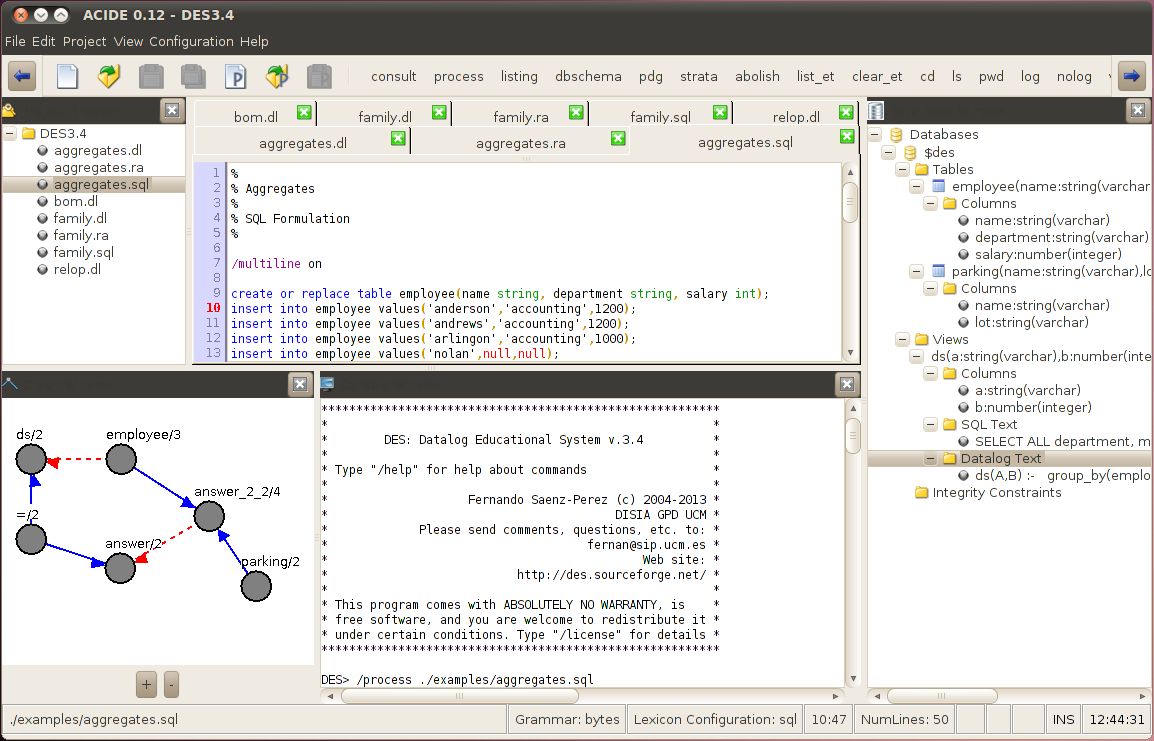Close the database panel
This screenshot has width=1154, height=741.
pos(1138,110)
